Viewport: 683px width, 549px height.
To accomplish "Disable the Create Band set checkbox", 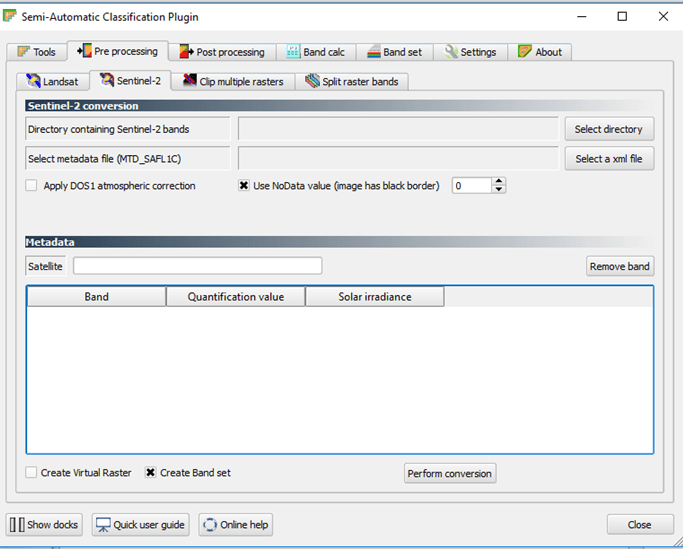I will 151,473.
